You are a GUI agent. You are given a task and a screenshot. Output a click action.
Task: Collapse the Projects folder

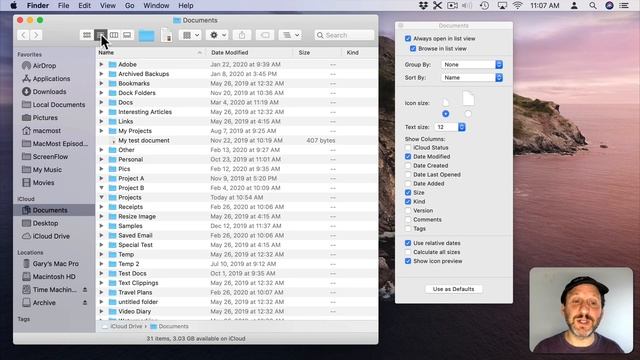(x=101, y=198)
